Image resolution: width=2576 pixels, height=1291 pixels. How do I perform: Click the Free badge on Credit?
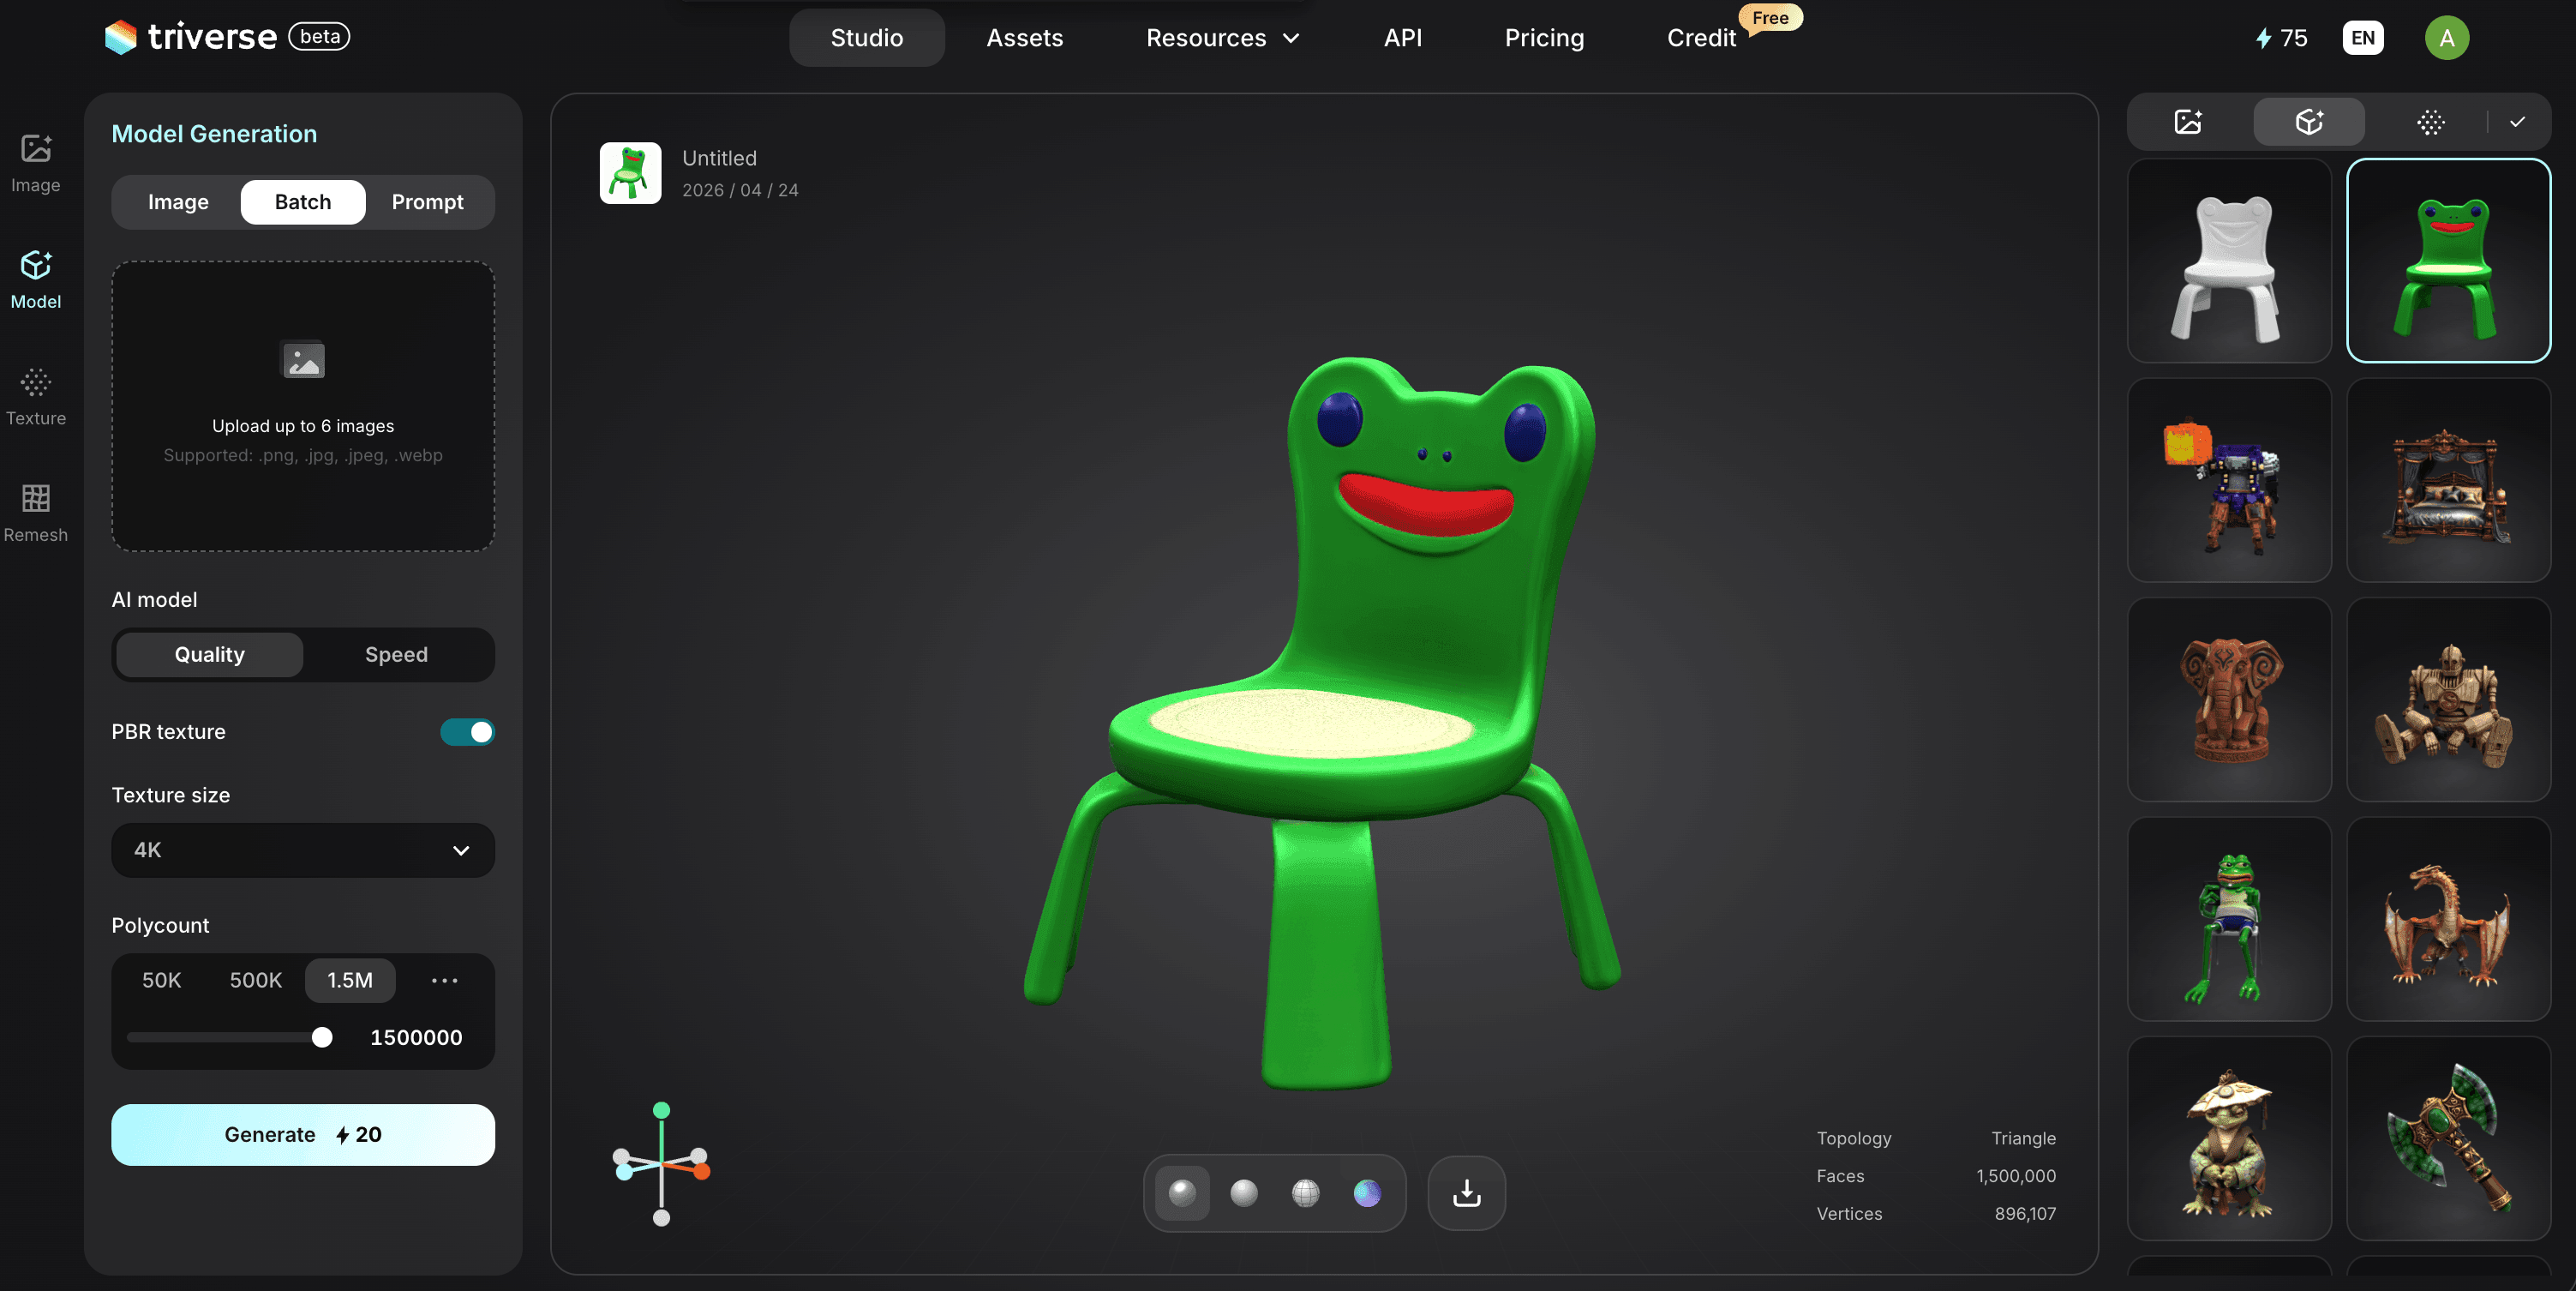click(x=1770, y=18)
